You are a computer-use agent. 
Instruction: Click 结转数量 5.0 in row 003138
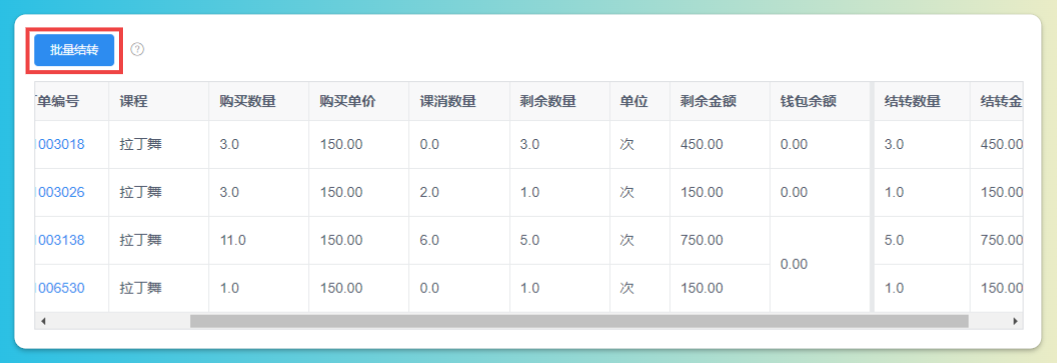pos(895,240)
